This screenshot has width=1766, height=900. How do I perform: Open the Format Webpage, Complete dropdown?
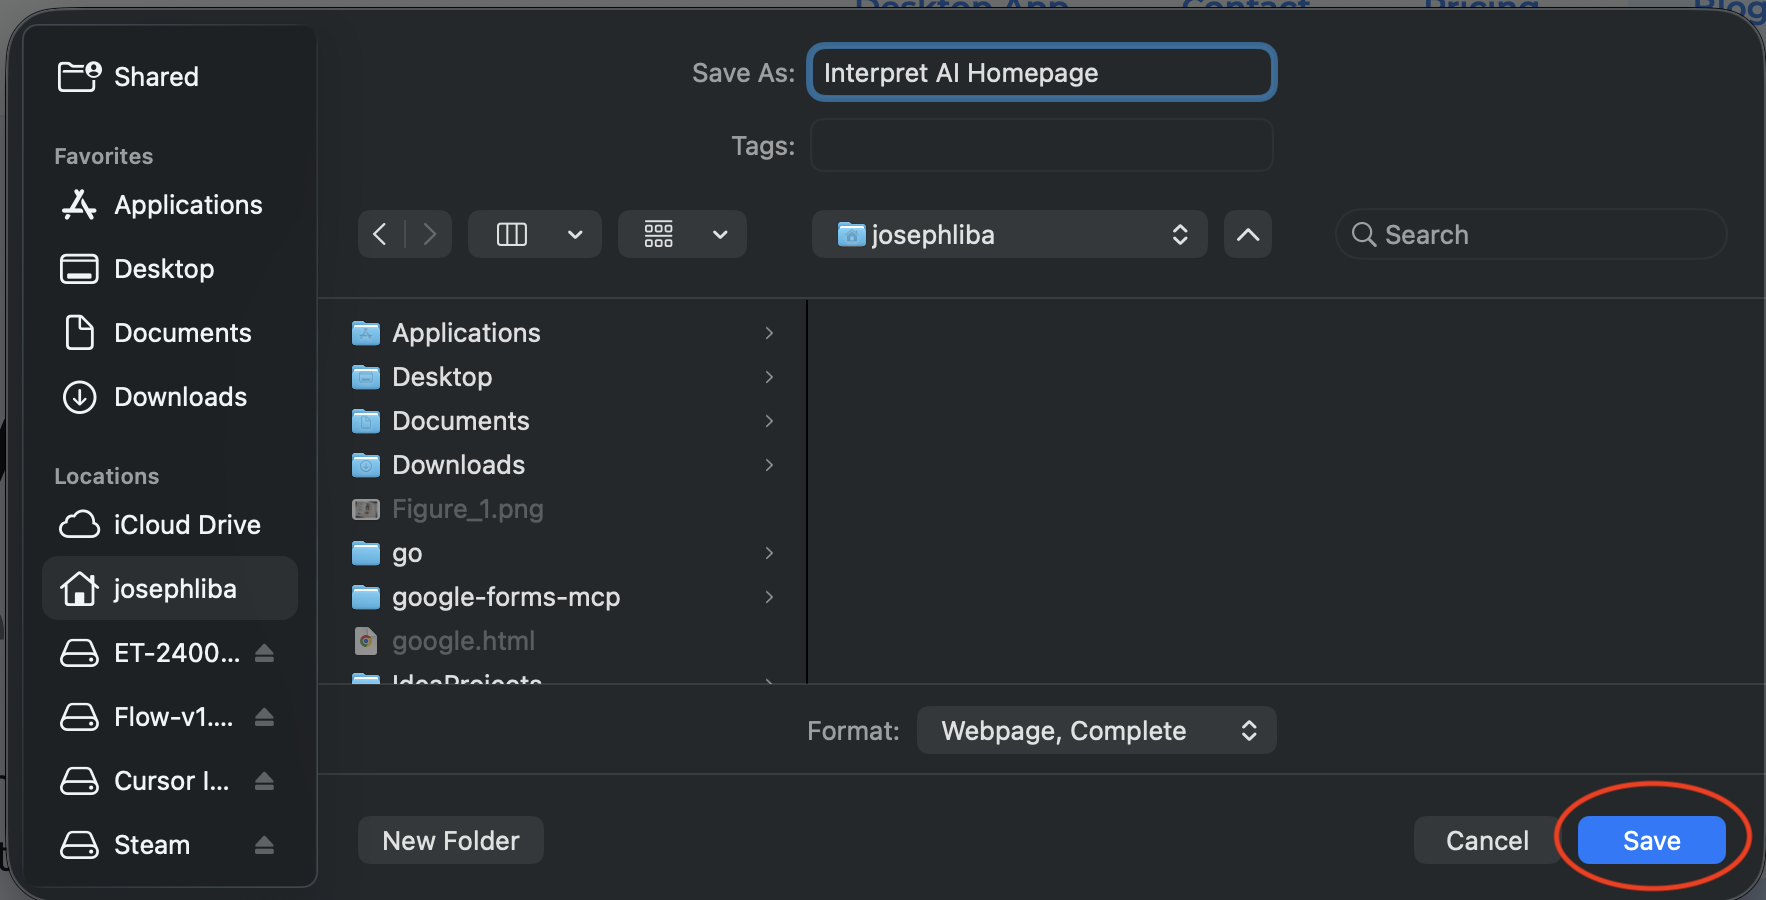tap(1096, 730)
